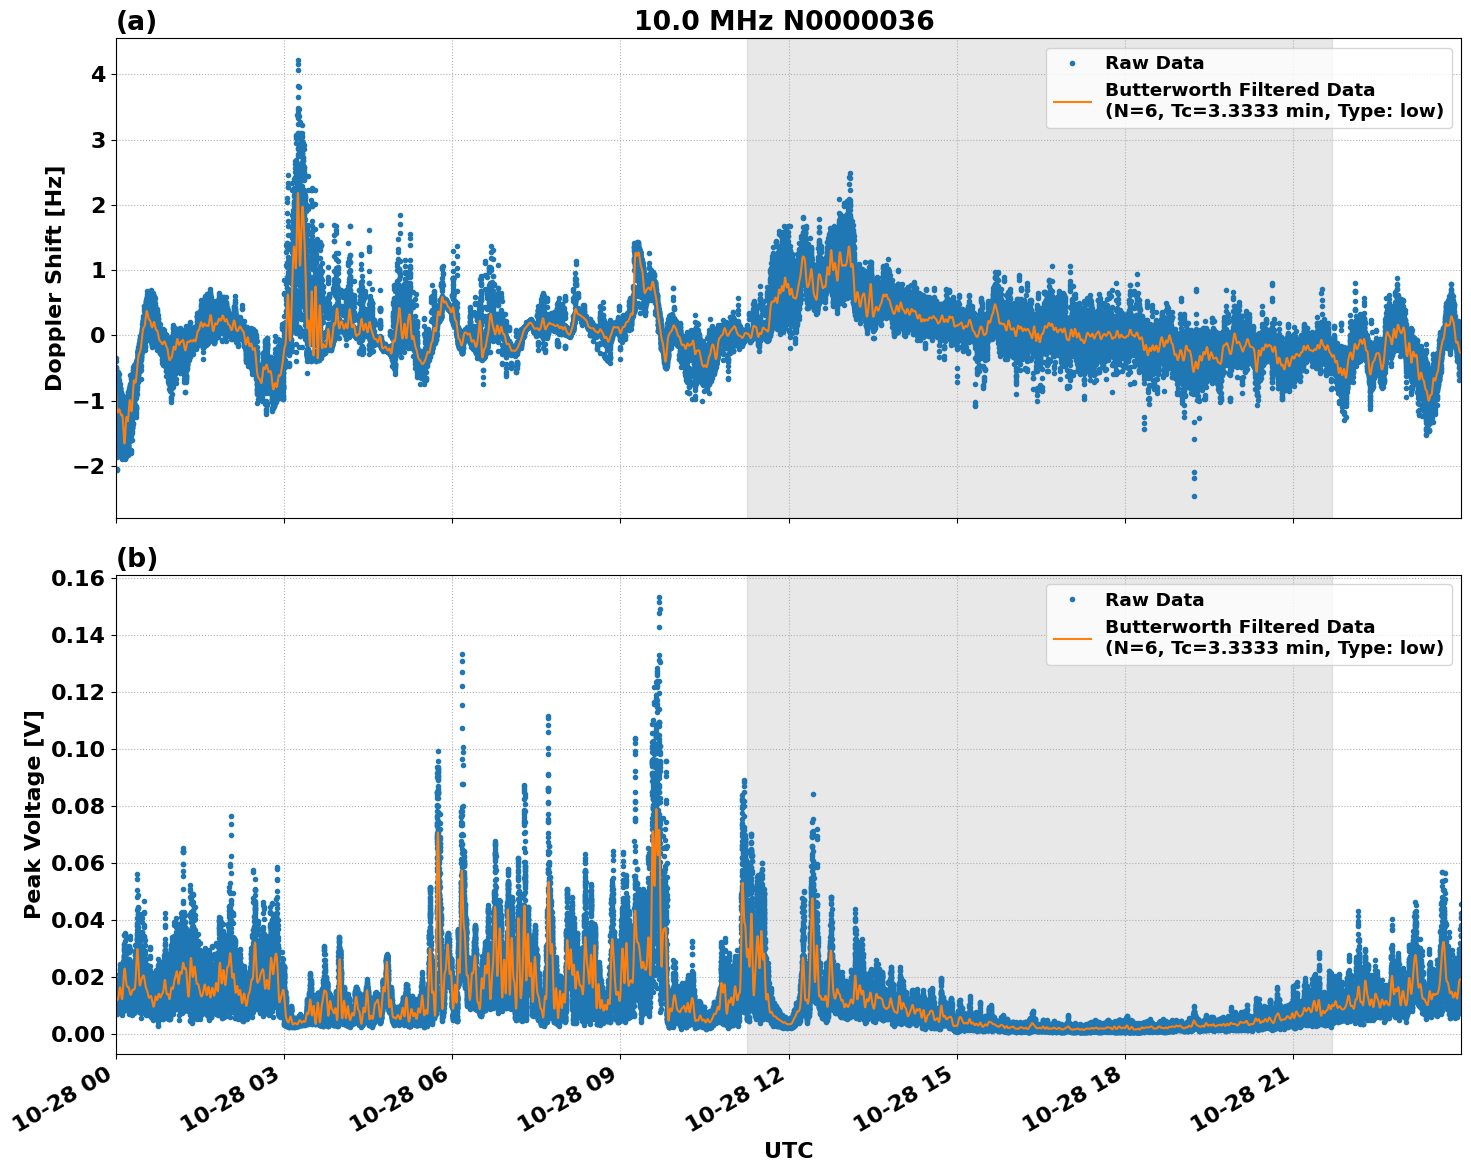
Task: Select the panel label (a)
Action: pos(136,19)
